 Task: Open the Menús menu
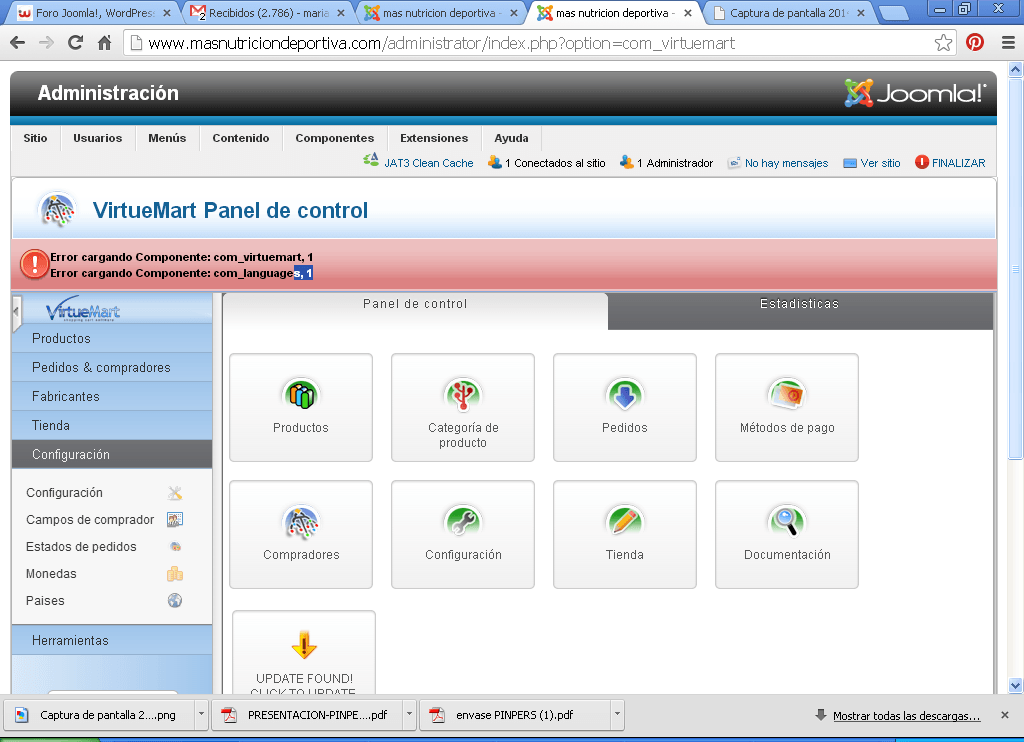(x=167, y=138)
